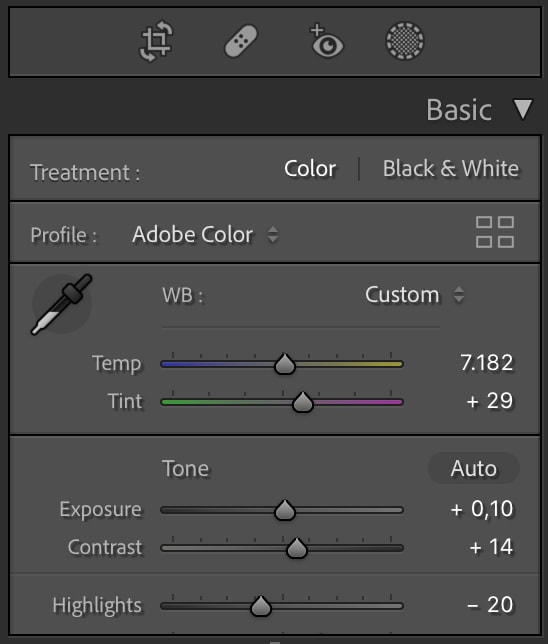Switch treatment to Black & White

(451, 169)
